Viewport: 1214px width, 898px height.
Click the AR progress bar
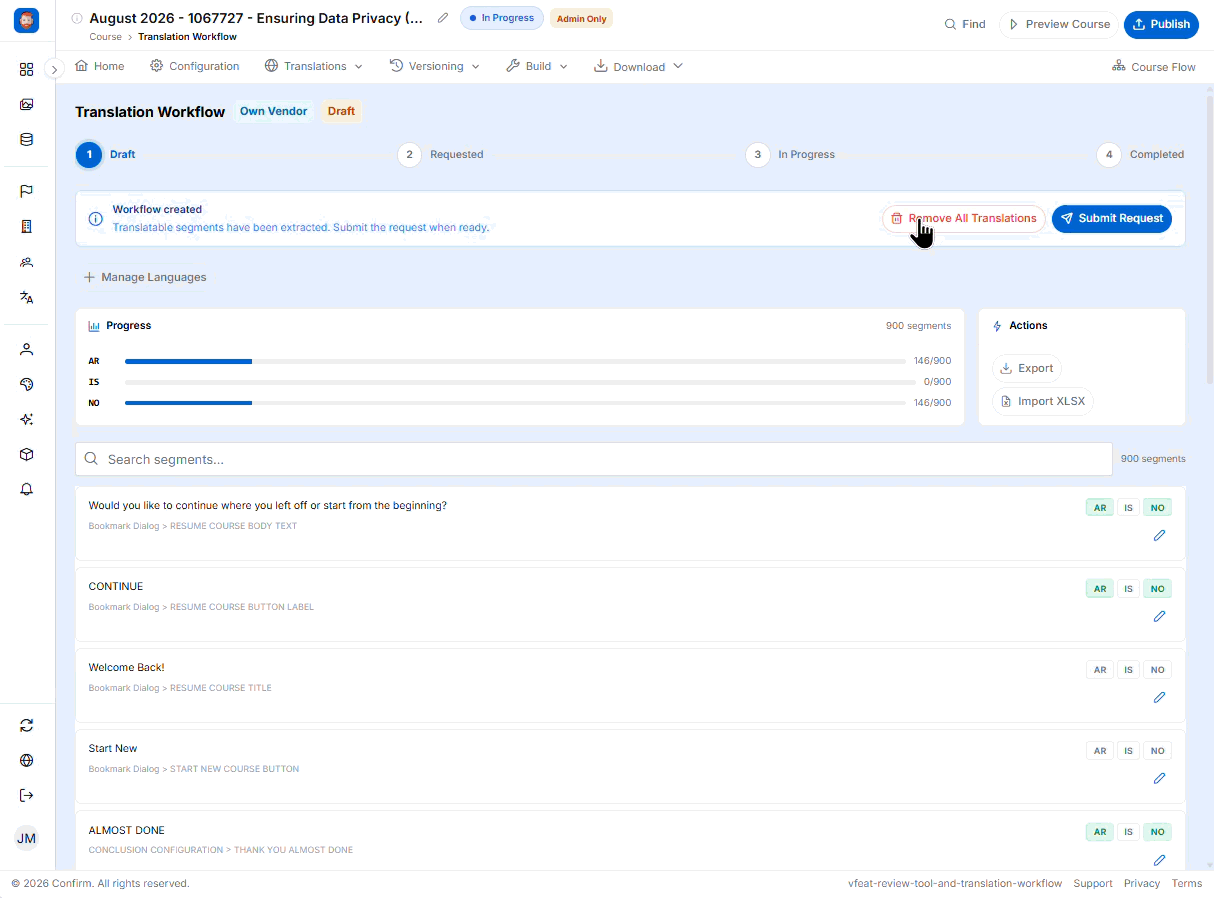(x=515, y=361)
